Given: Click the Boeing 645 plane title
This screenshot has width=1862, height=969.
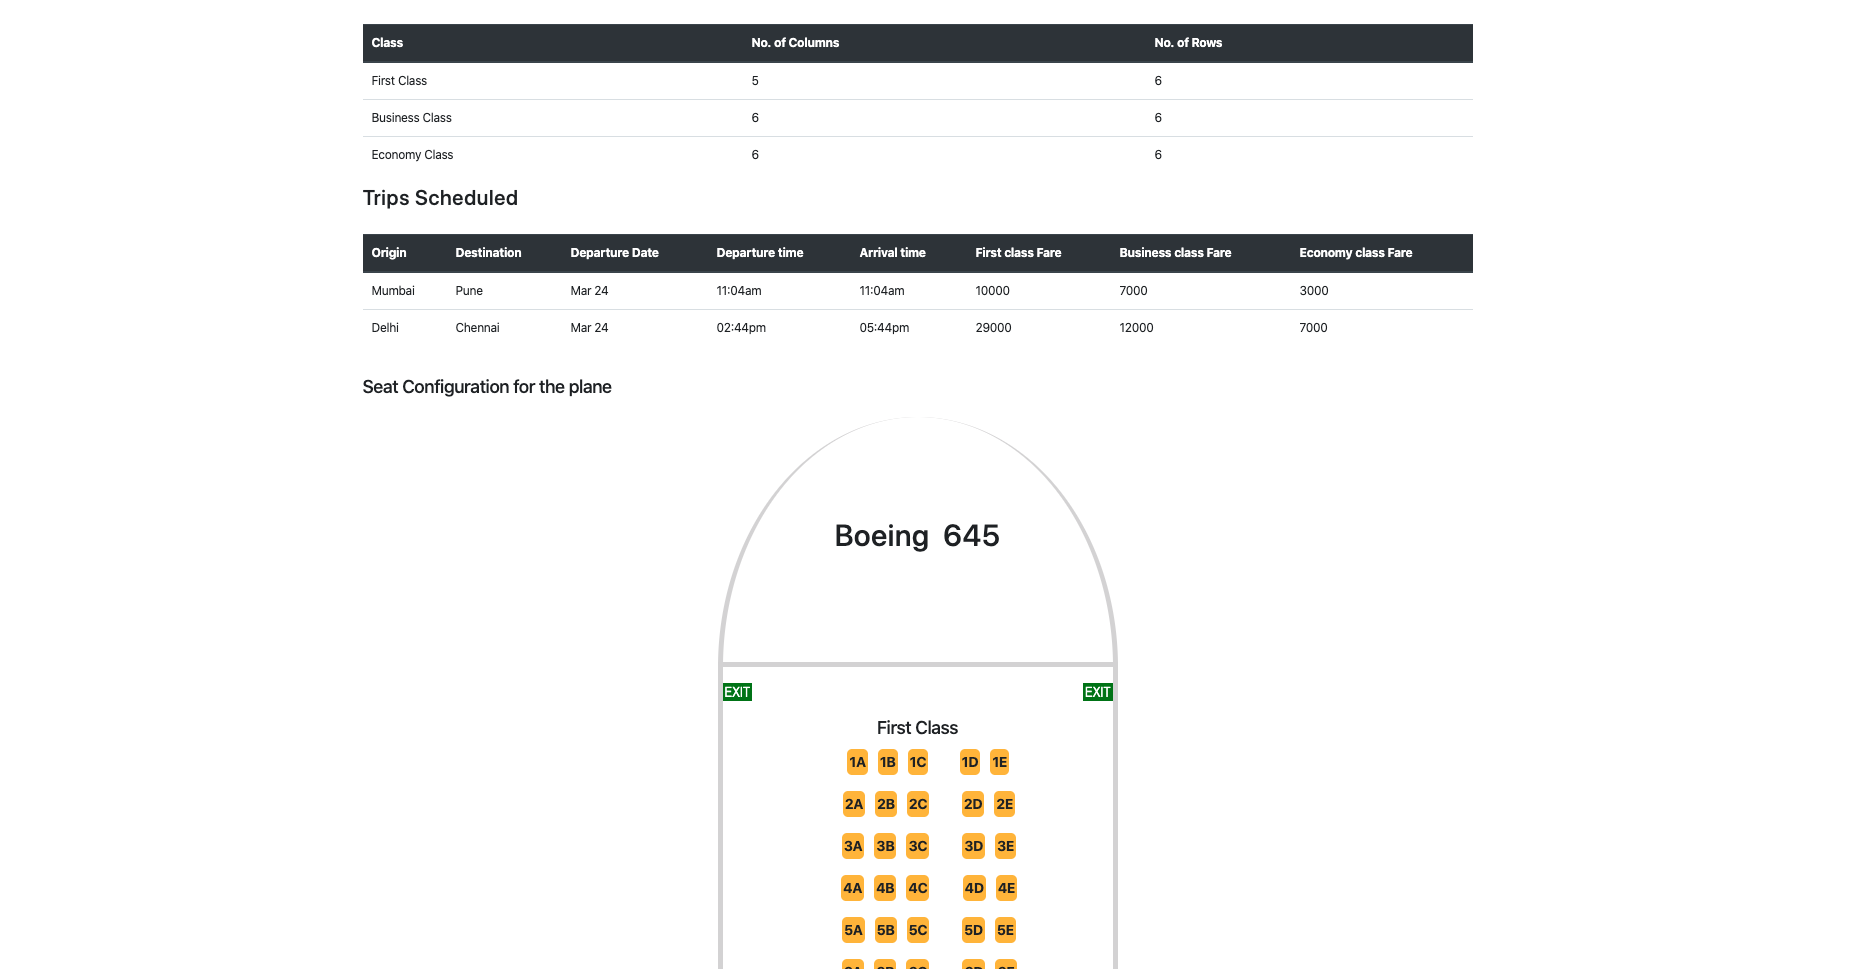Looking at the screenshot, I should [916, 536].
